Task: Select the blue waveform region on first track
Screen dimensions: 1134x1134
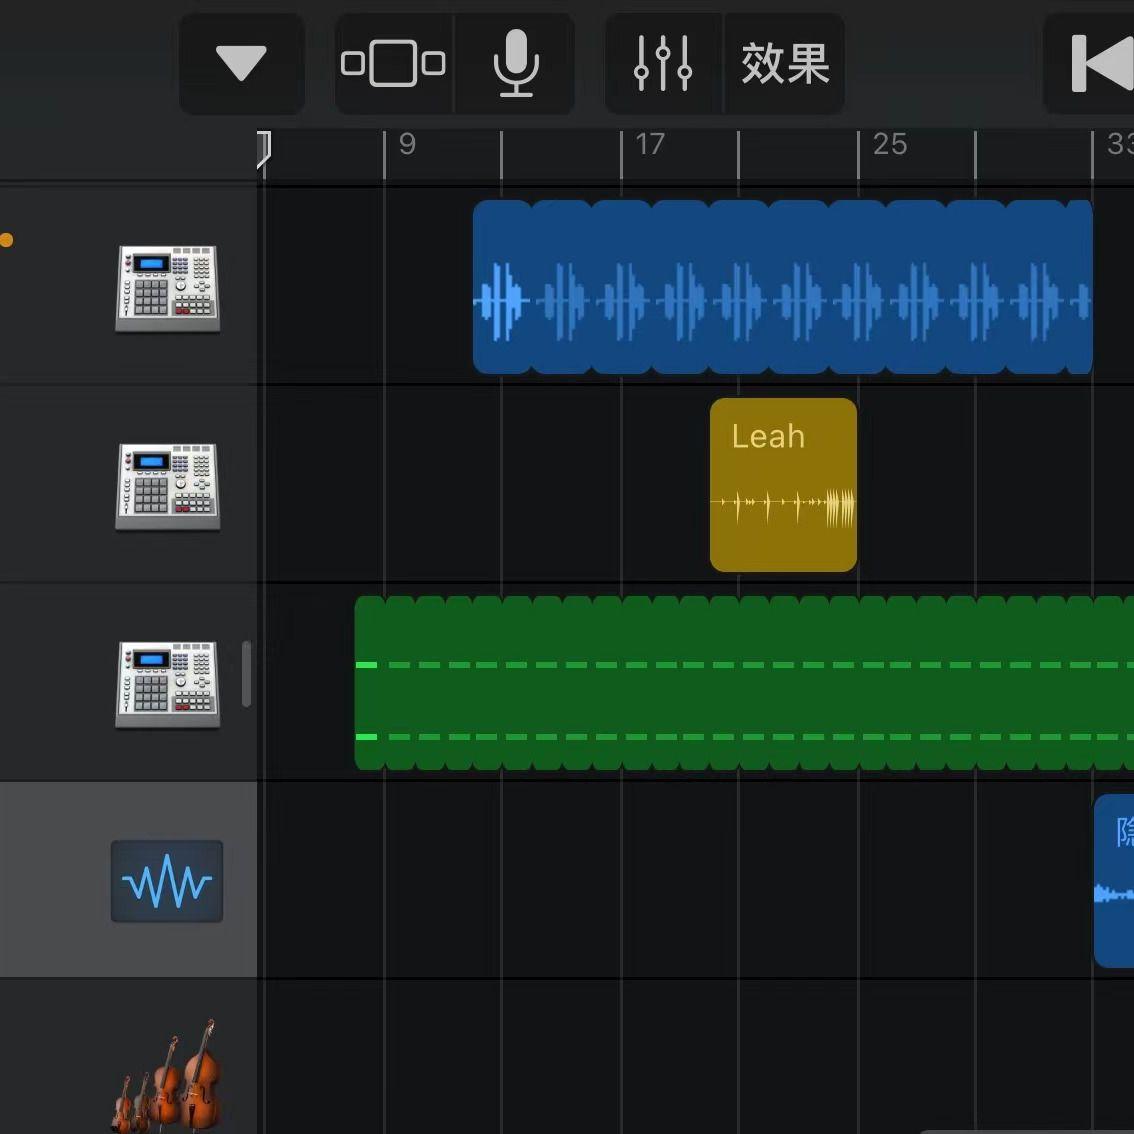Action: [x=782, y=288]
